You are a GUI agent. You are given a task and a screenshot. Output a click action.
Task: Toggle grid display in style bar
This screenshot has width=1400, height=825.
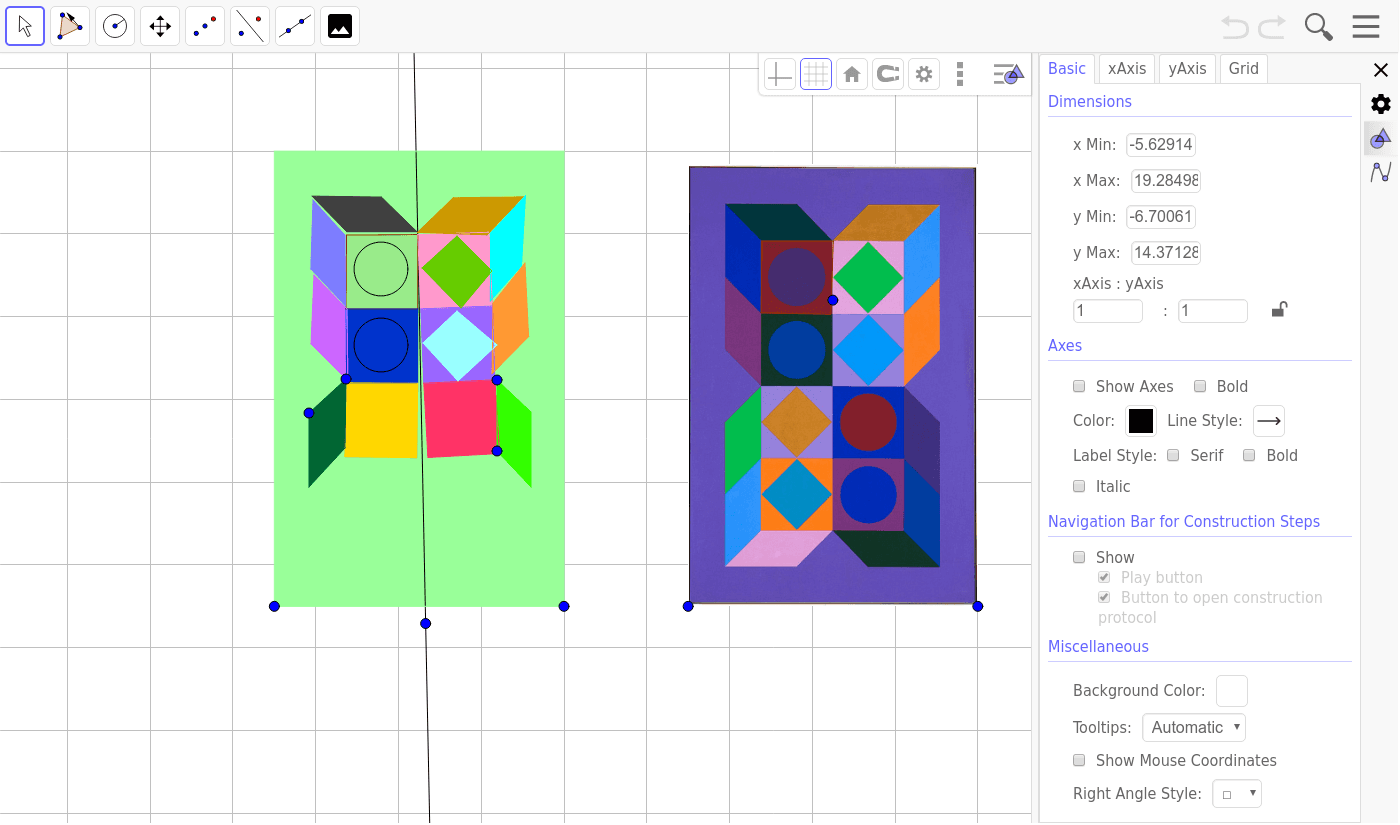click(816, 74)
